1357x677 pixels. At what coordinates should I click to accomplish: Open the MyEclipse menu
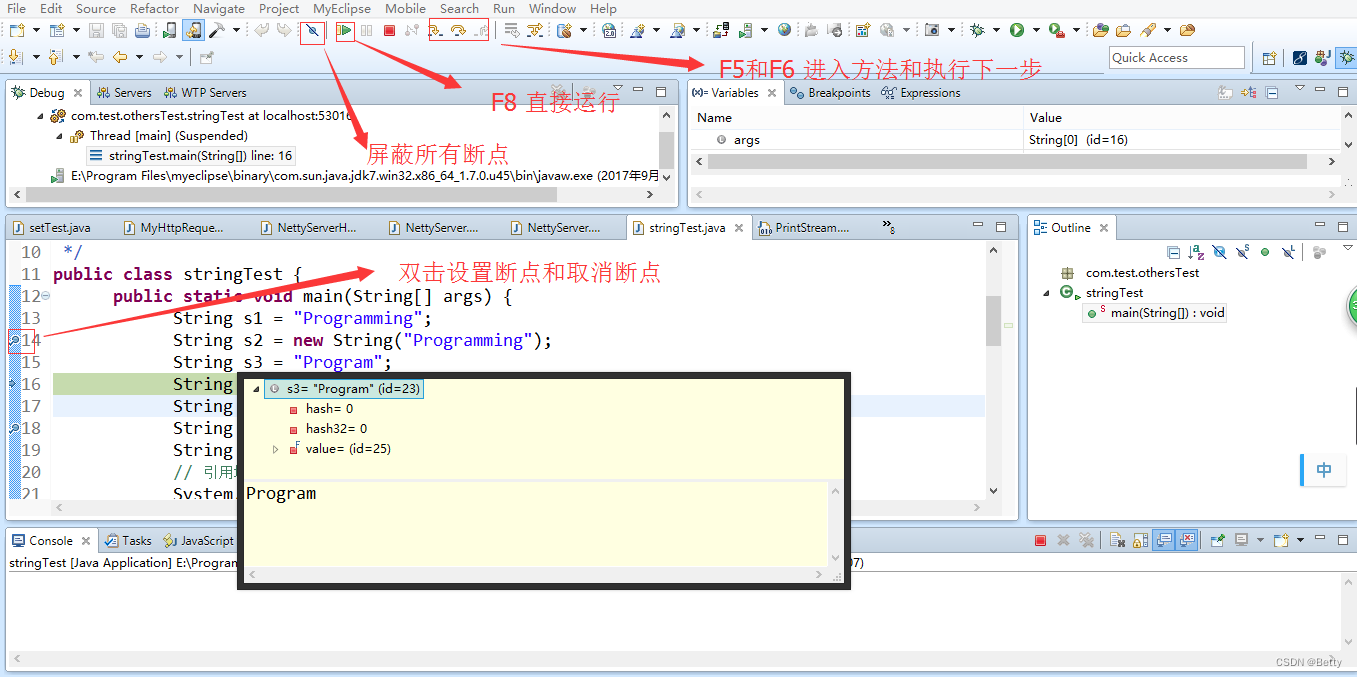click(x=342, y=8)
